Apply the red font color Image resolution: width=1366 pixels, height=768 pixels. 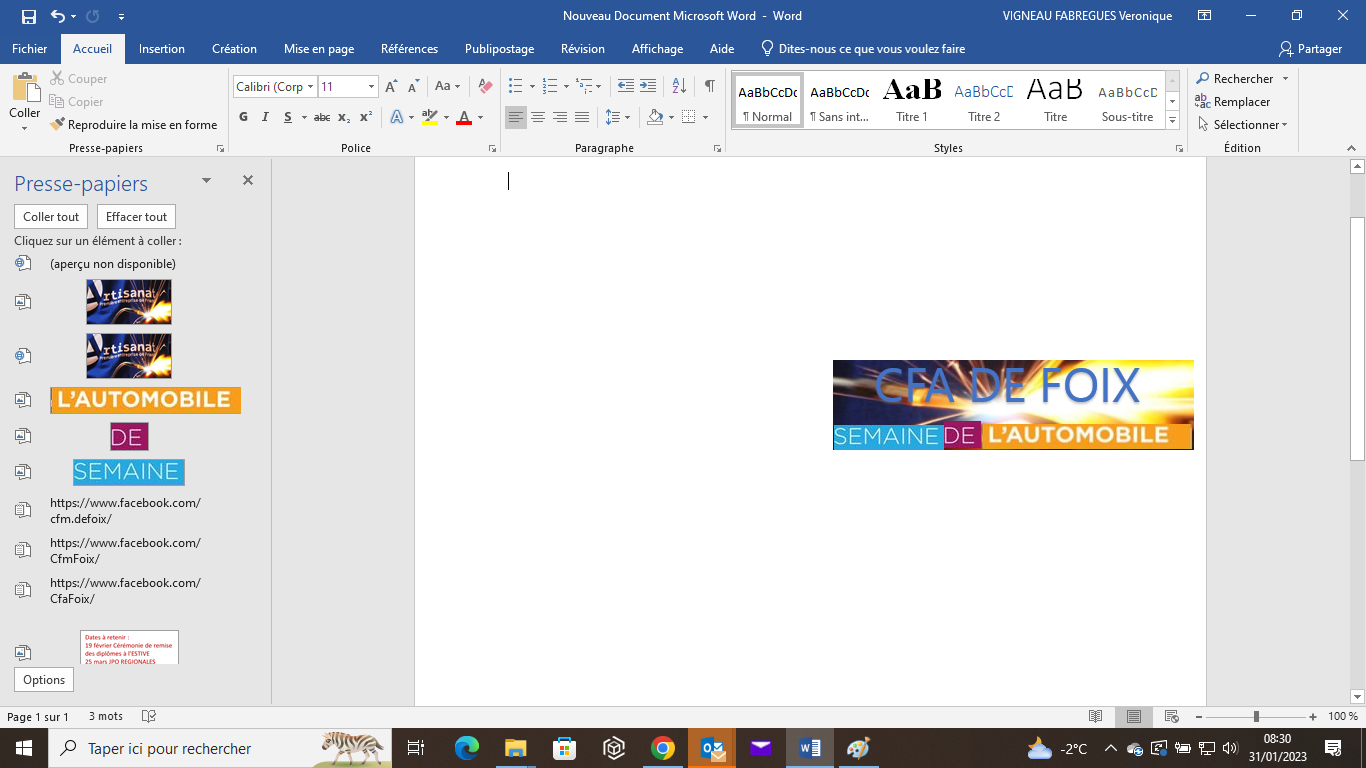click(x=463, y=117)
